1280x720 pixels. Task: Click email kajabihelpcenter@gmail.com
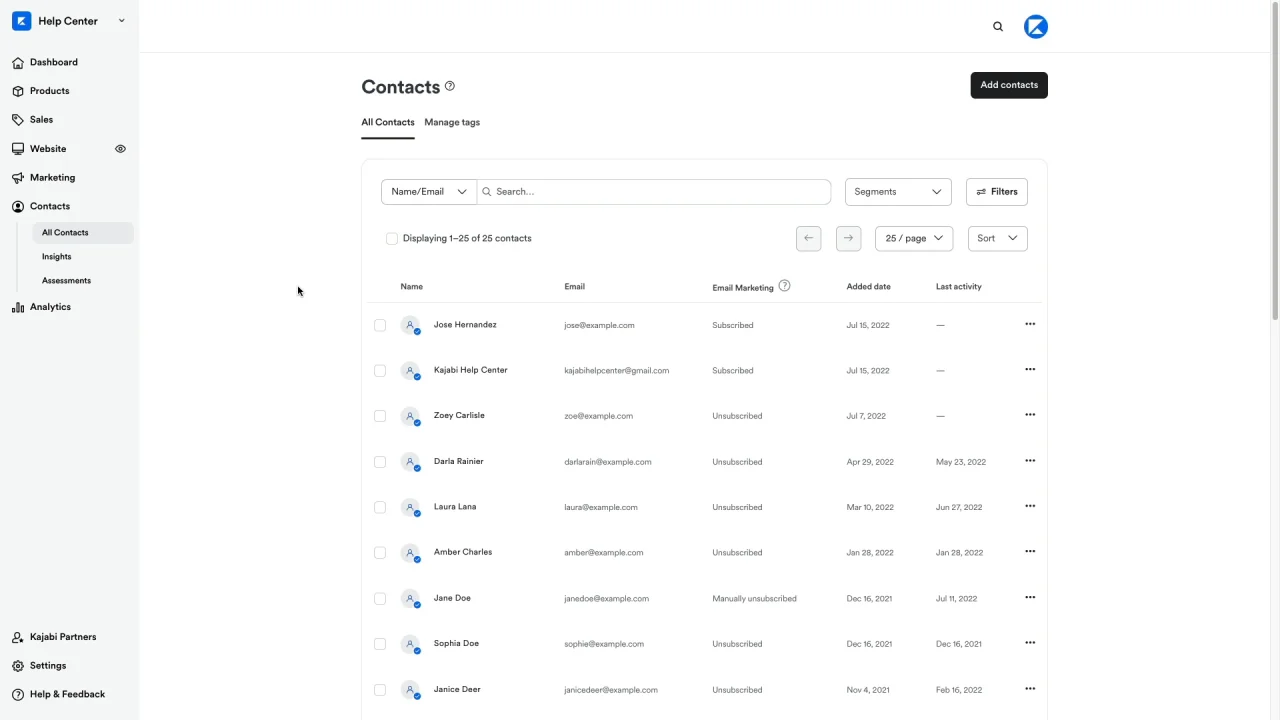coord(616,371)
